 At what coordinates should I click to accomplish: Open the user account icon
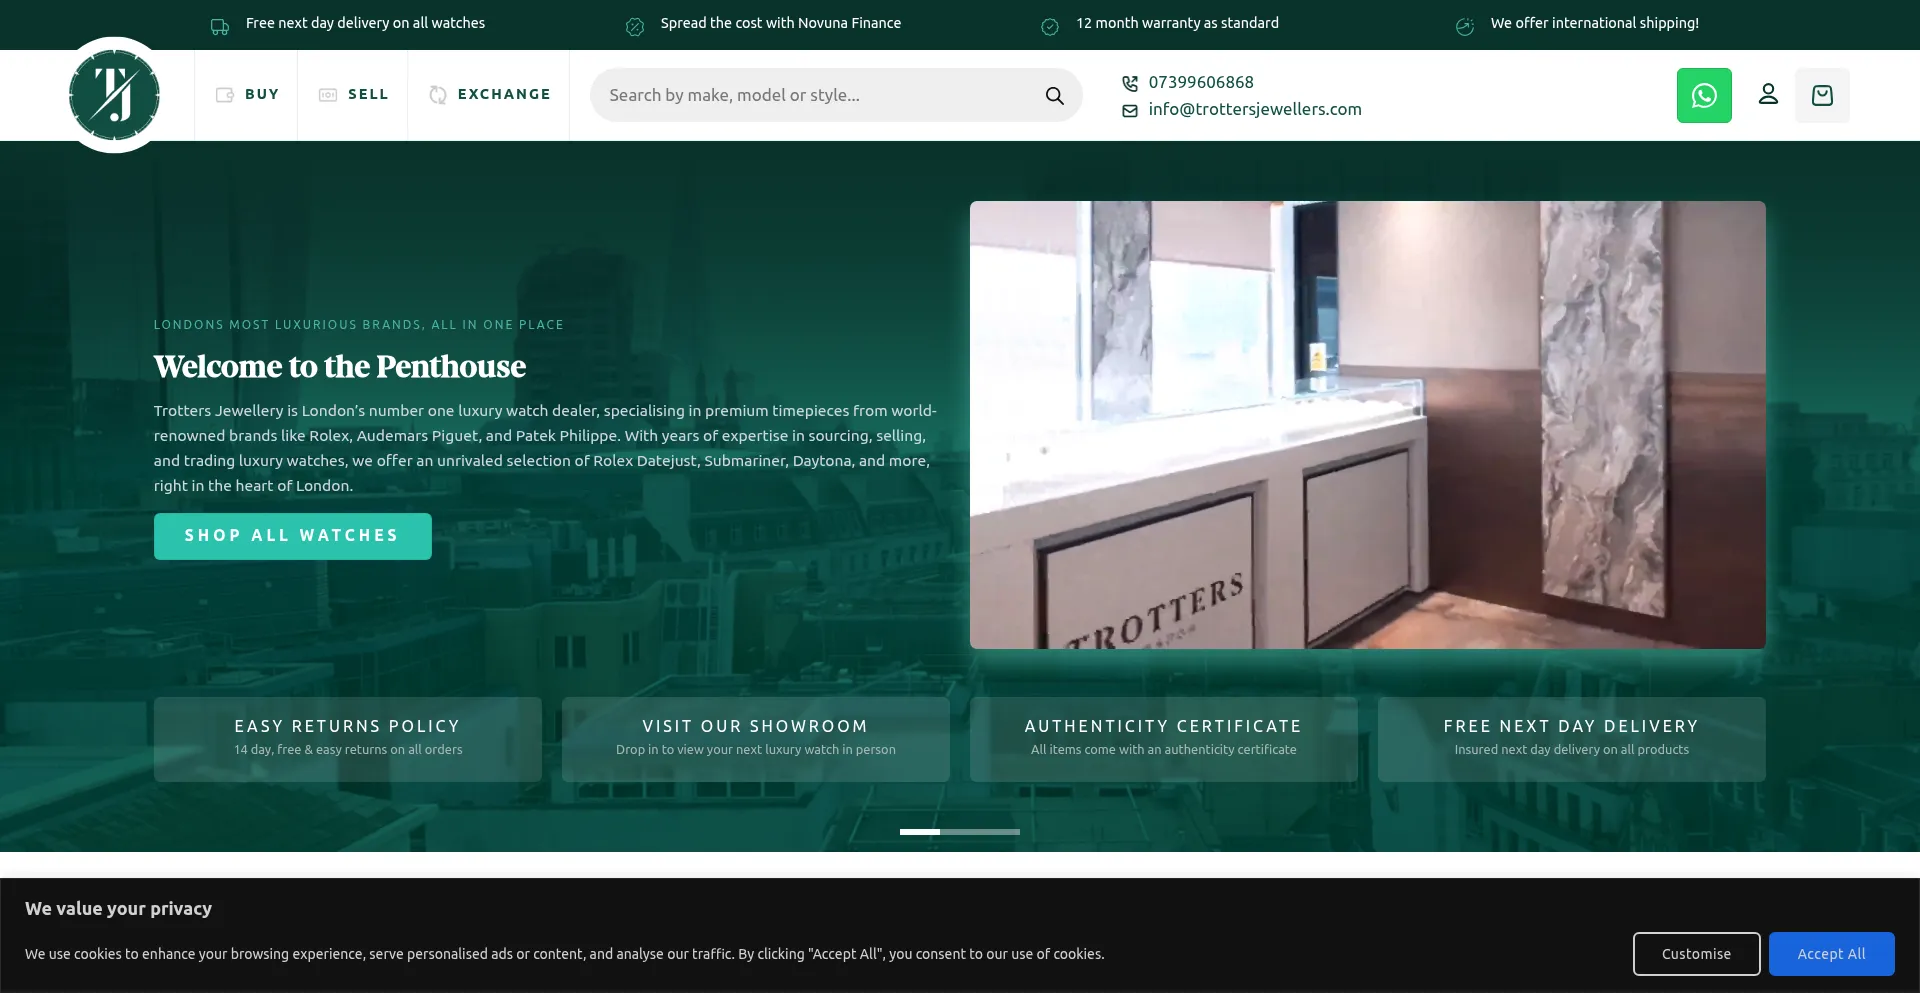click(1768, 94)
